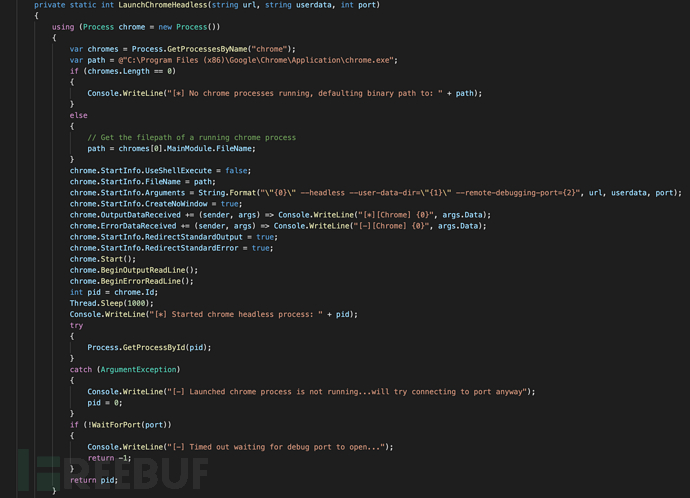Click the 'chrome.StartInfo.Arguments' assignment
The width and height of the screenshot is (690, 498).
coord(375,193)
